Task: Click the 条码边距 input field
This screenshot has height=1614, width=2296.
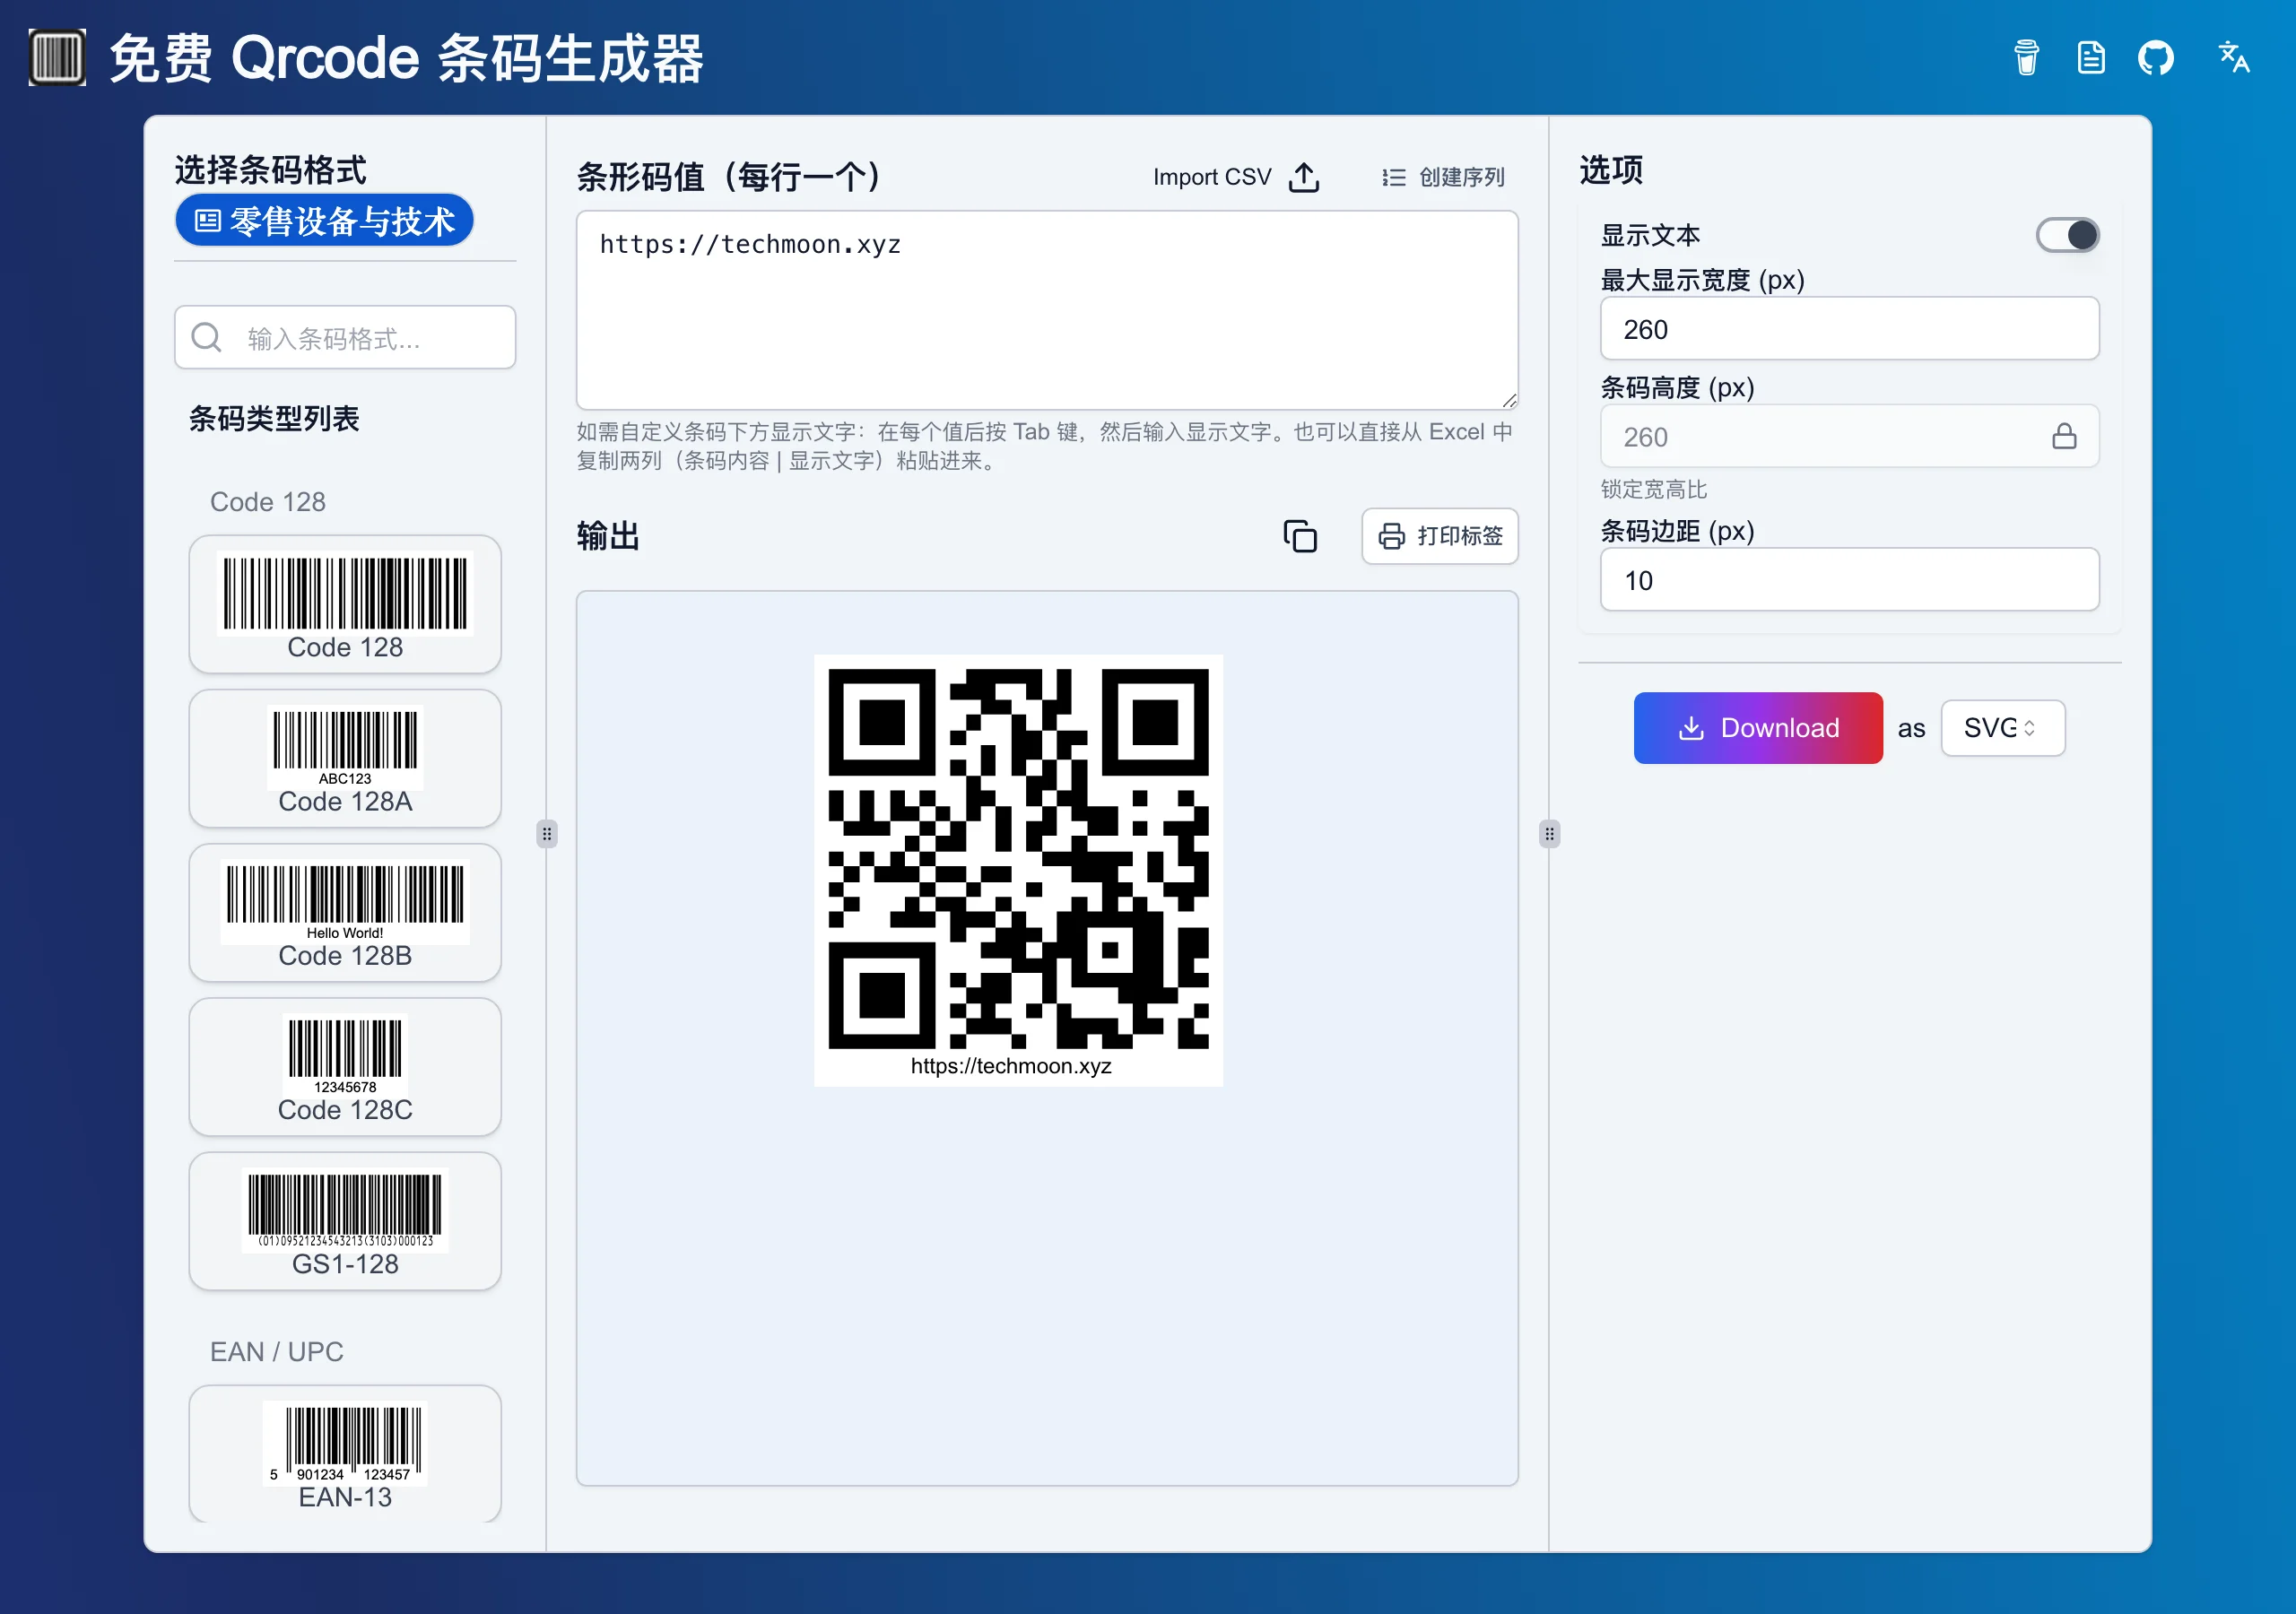Action: 1849,579
